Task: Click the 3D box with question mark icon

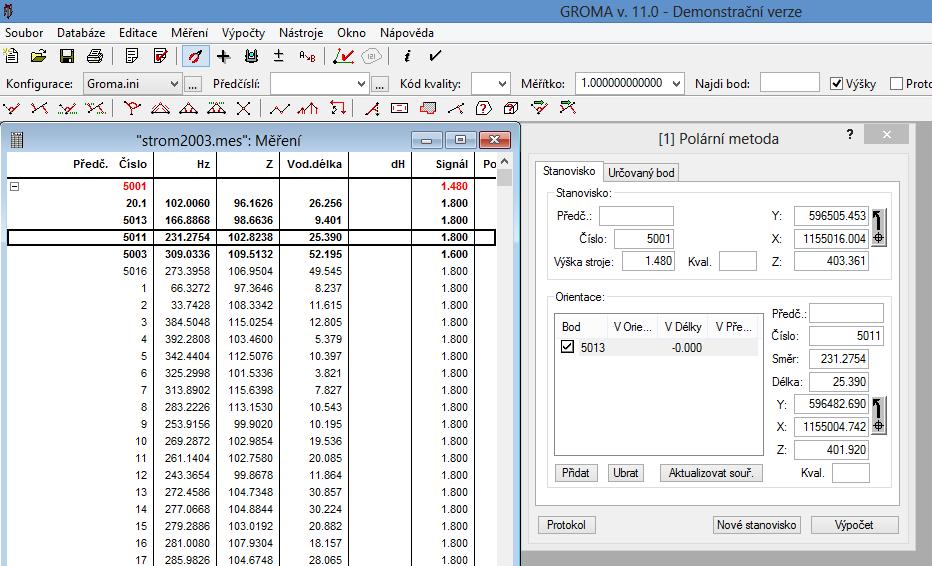Action: [511, 108]
